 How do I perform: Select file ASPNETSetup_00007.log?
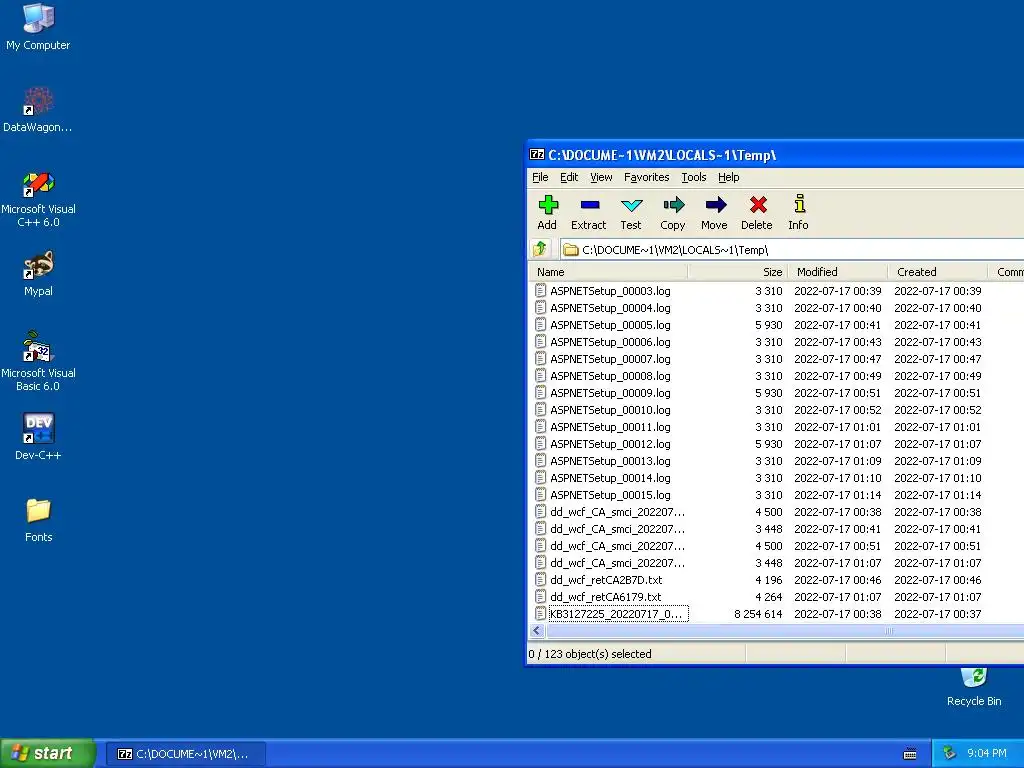pos(610,359)
